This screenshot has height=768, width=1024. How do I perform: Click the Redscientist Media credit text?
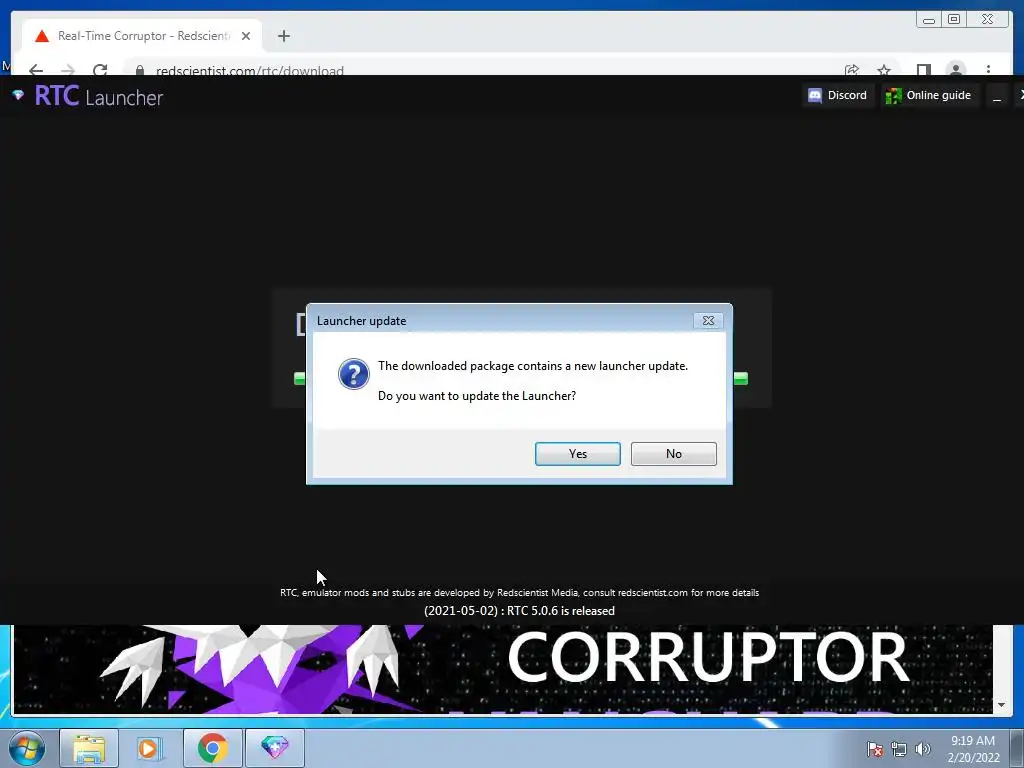coord(519,592)
